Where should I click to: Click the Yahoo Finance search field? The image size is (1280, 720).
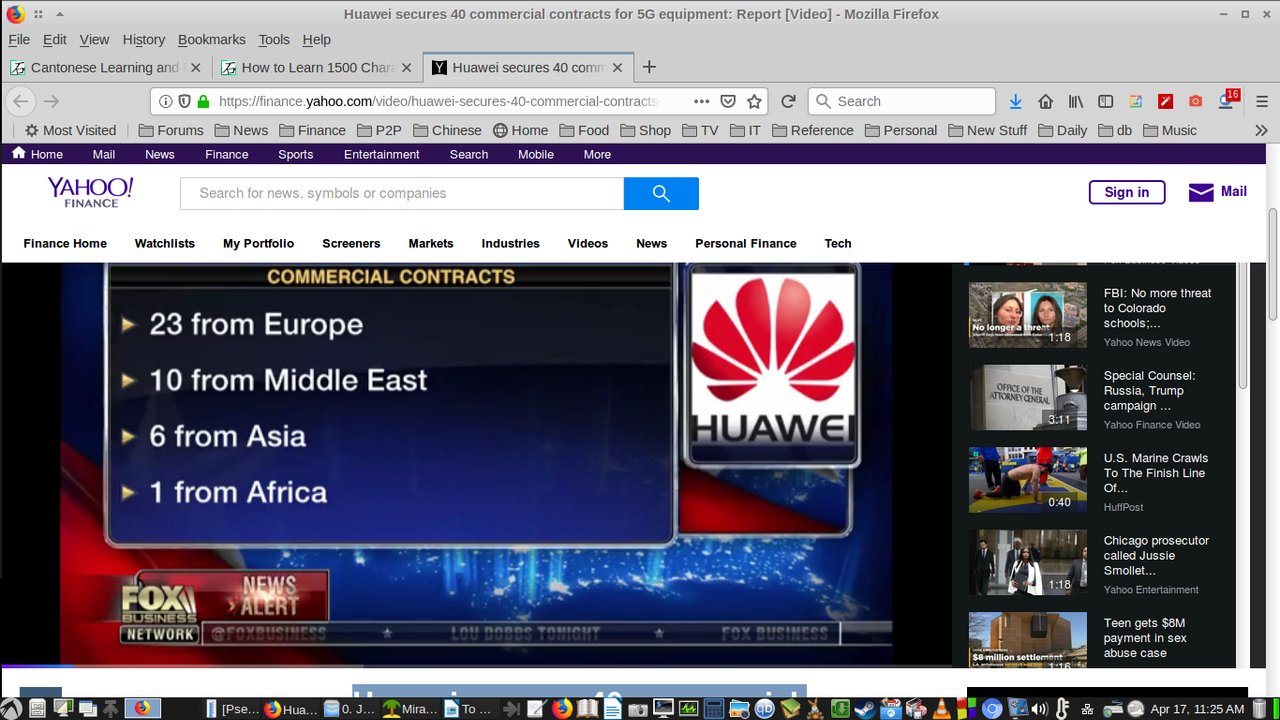(401, 193)
